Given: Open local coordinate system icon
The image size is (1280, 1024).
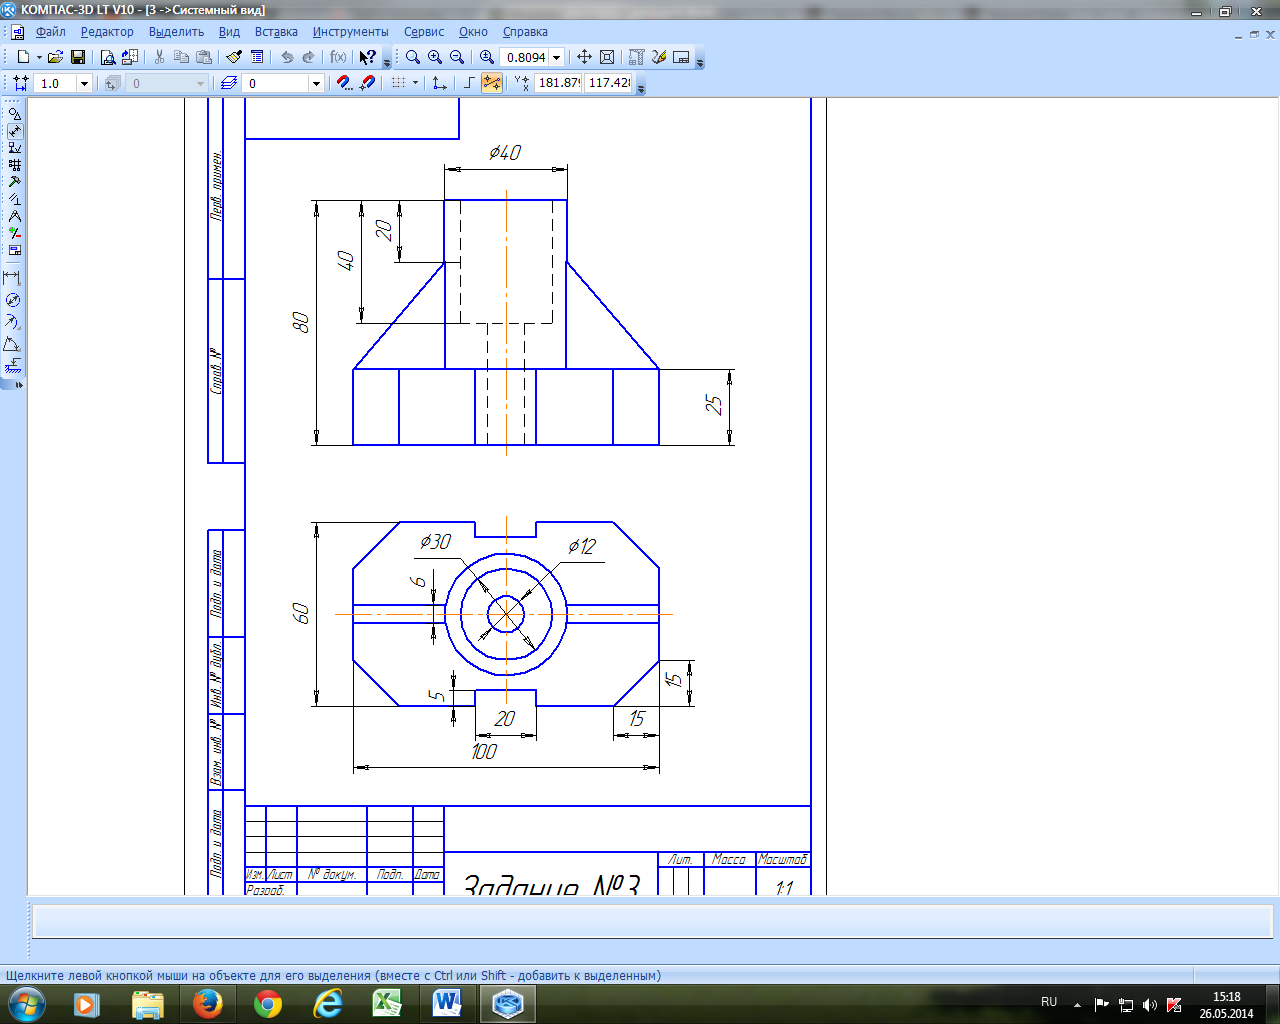Looking at the screenshot, I should [x=439, y=83].
